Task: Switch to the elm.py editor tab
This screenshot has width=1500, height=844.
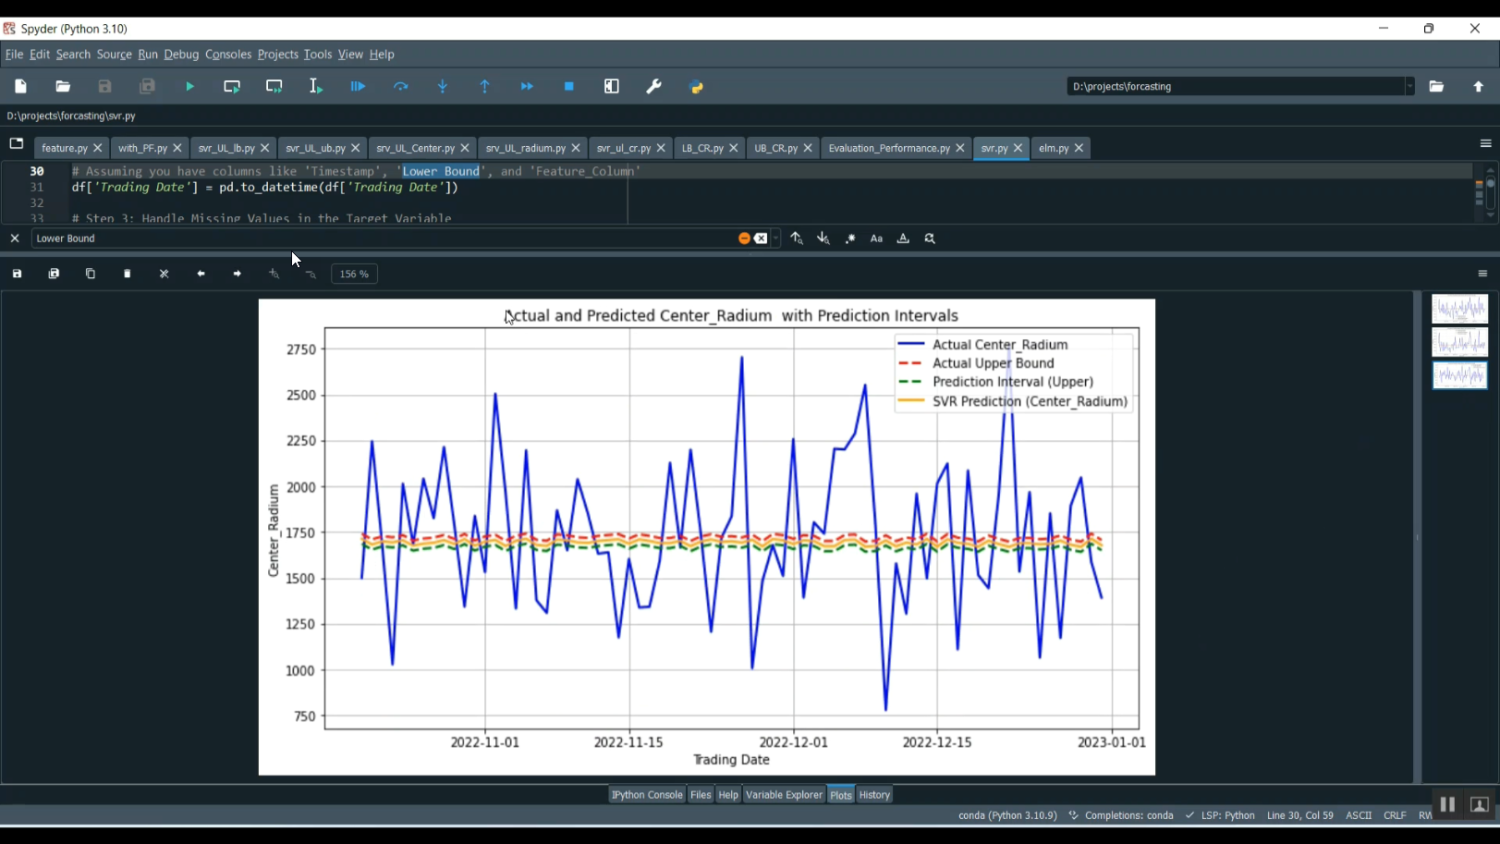Action: pyautogui.click(x=1054, y=148)
